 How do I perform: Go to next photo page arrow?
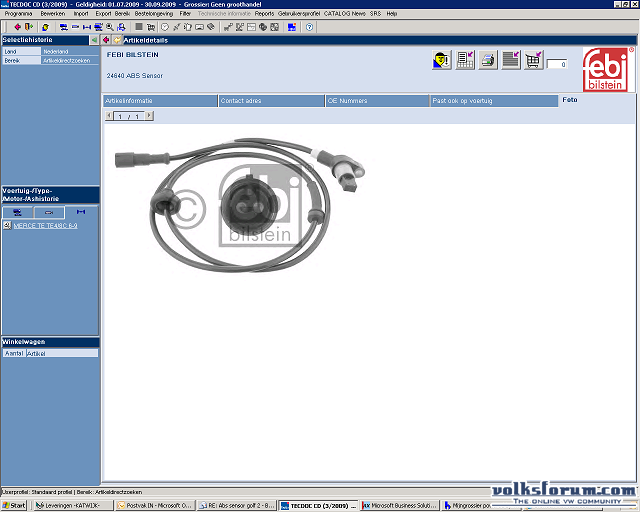click(149, 116)
